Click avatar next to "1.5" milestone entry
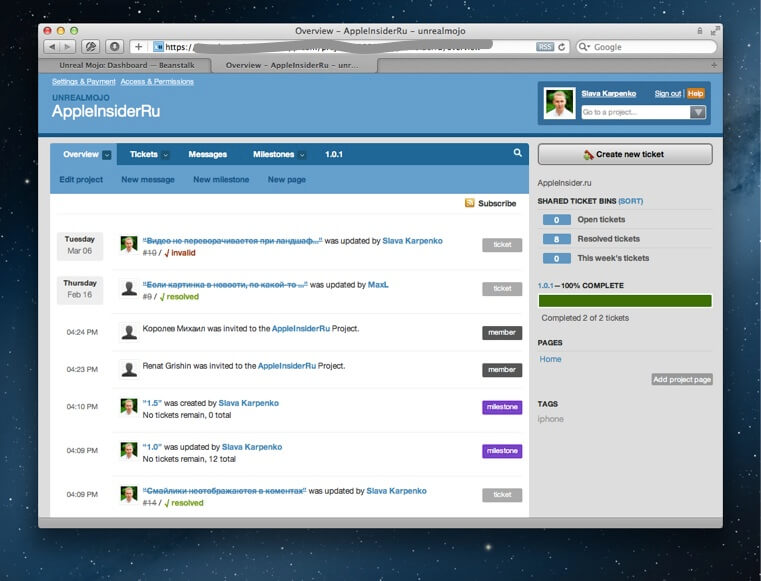The height and width of the screenshot is (581, 761). click(129, 407)
